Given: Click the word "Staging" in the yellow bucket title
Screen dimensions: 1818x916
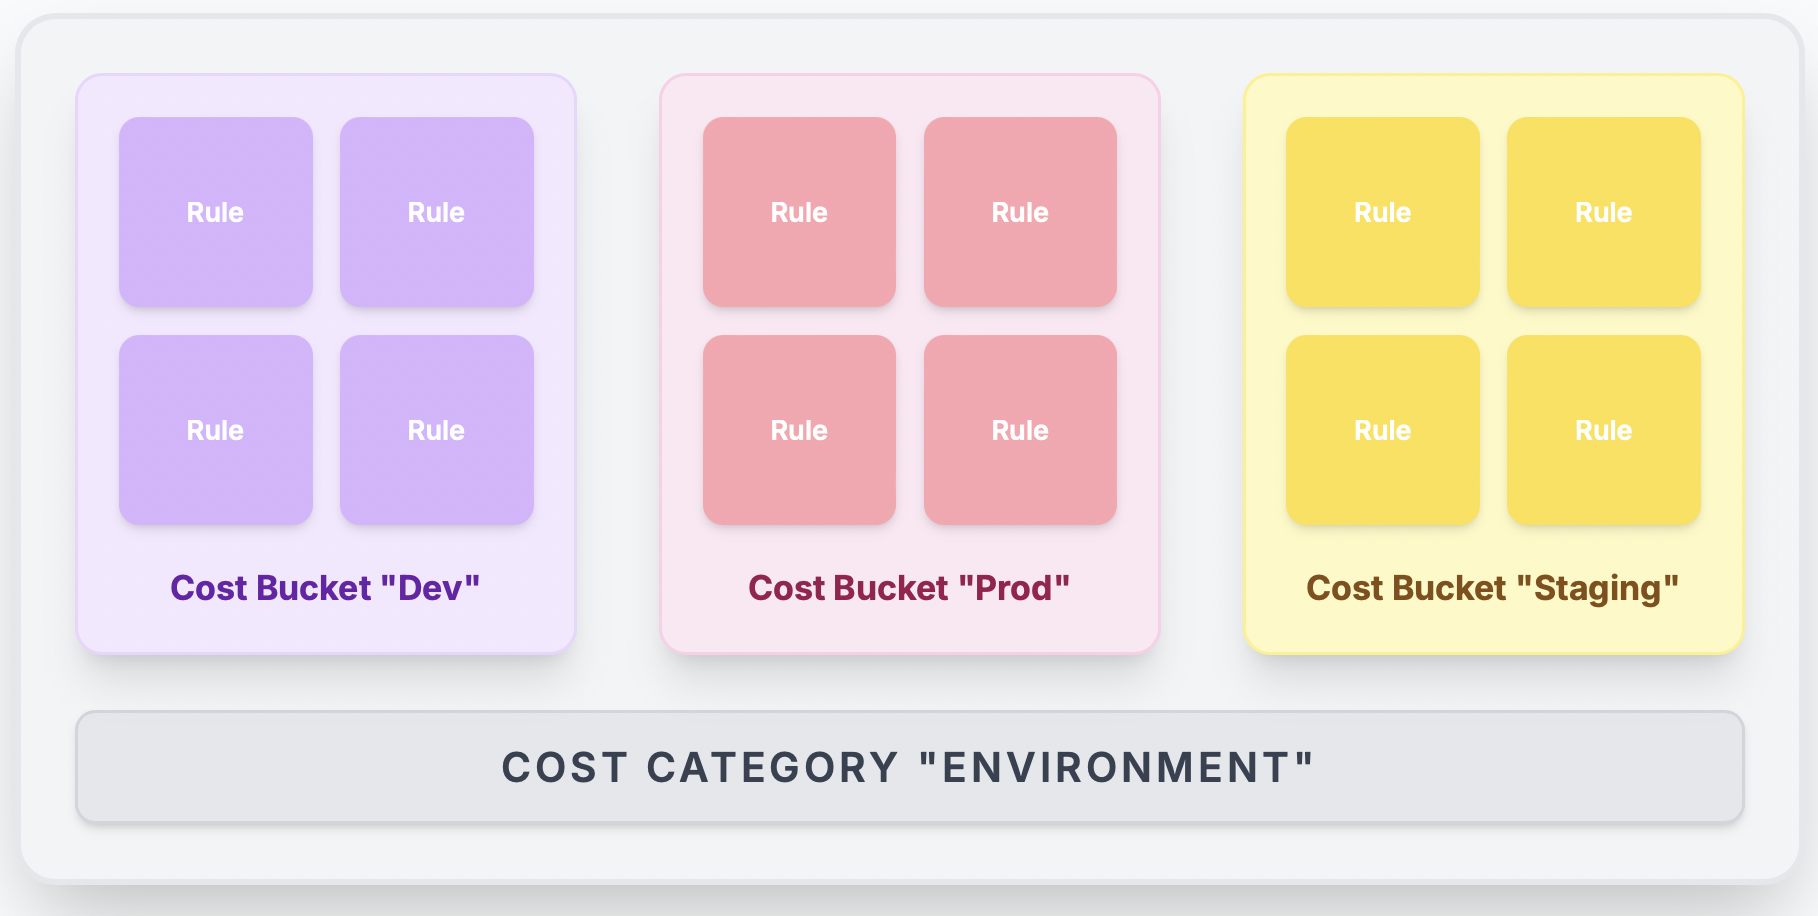Looking at the screenshot, I should coord(1597,588).
